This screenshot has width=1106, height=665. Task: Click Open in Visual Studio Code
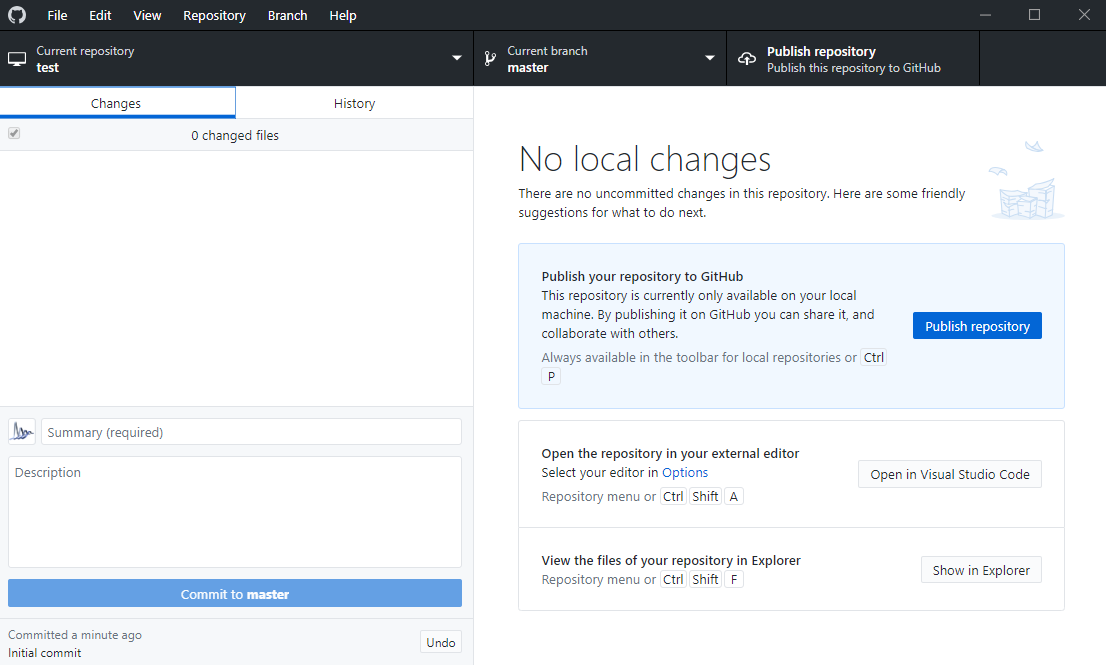pyautogui.click(x=949, y=474)
